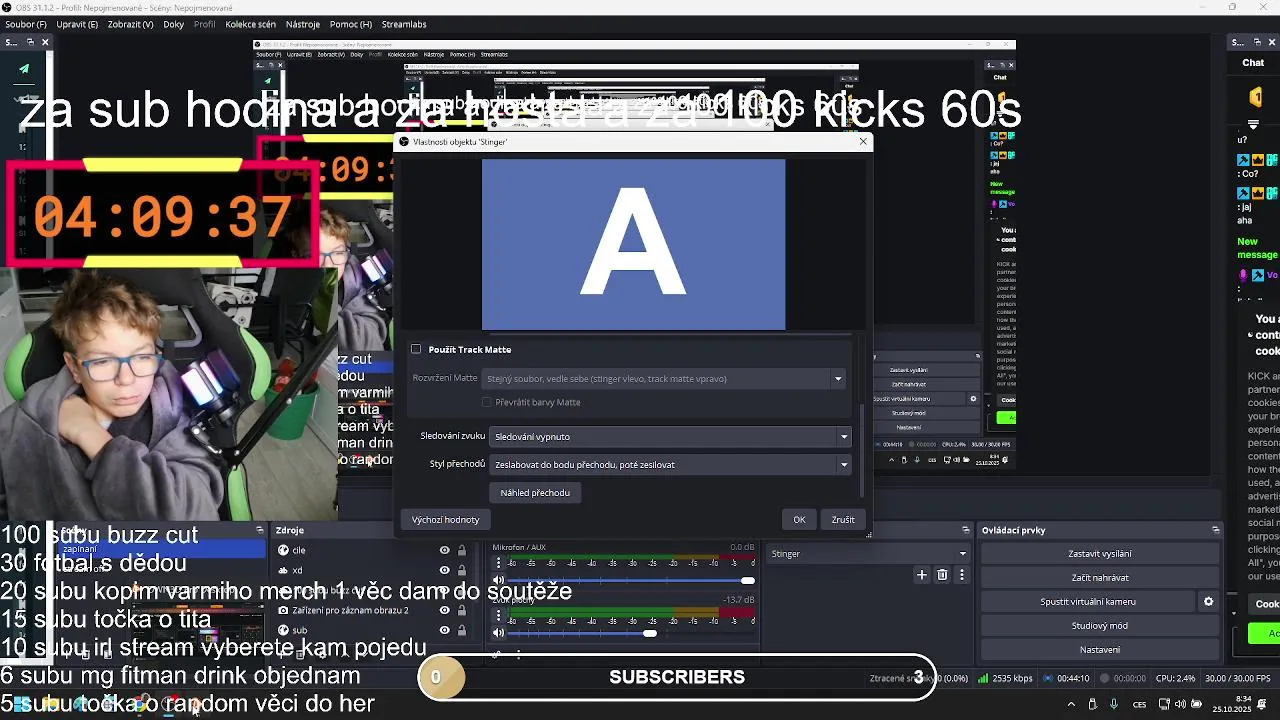Viewport: 1280px width, 720px height.
Task: Open the Nástroje menu
Action: click(x=303, y=24)
